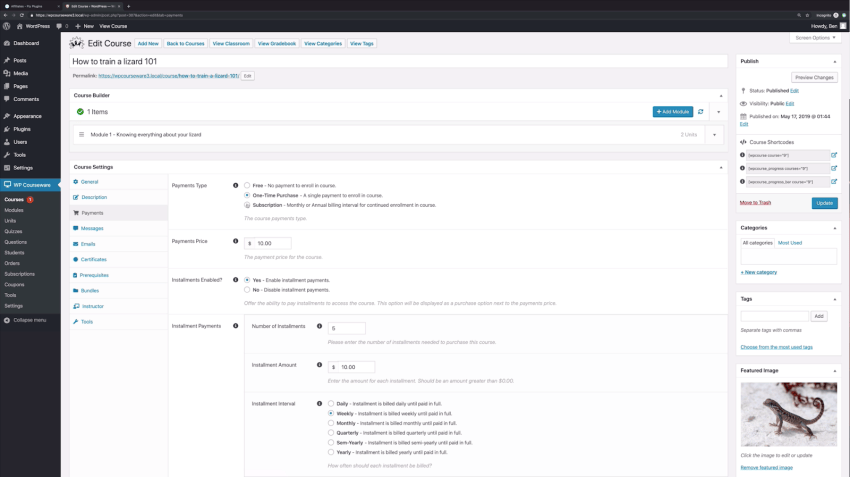
Task: Select the Free payments type option
Action: point(247,186)
